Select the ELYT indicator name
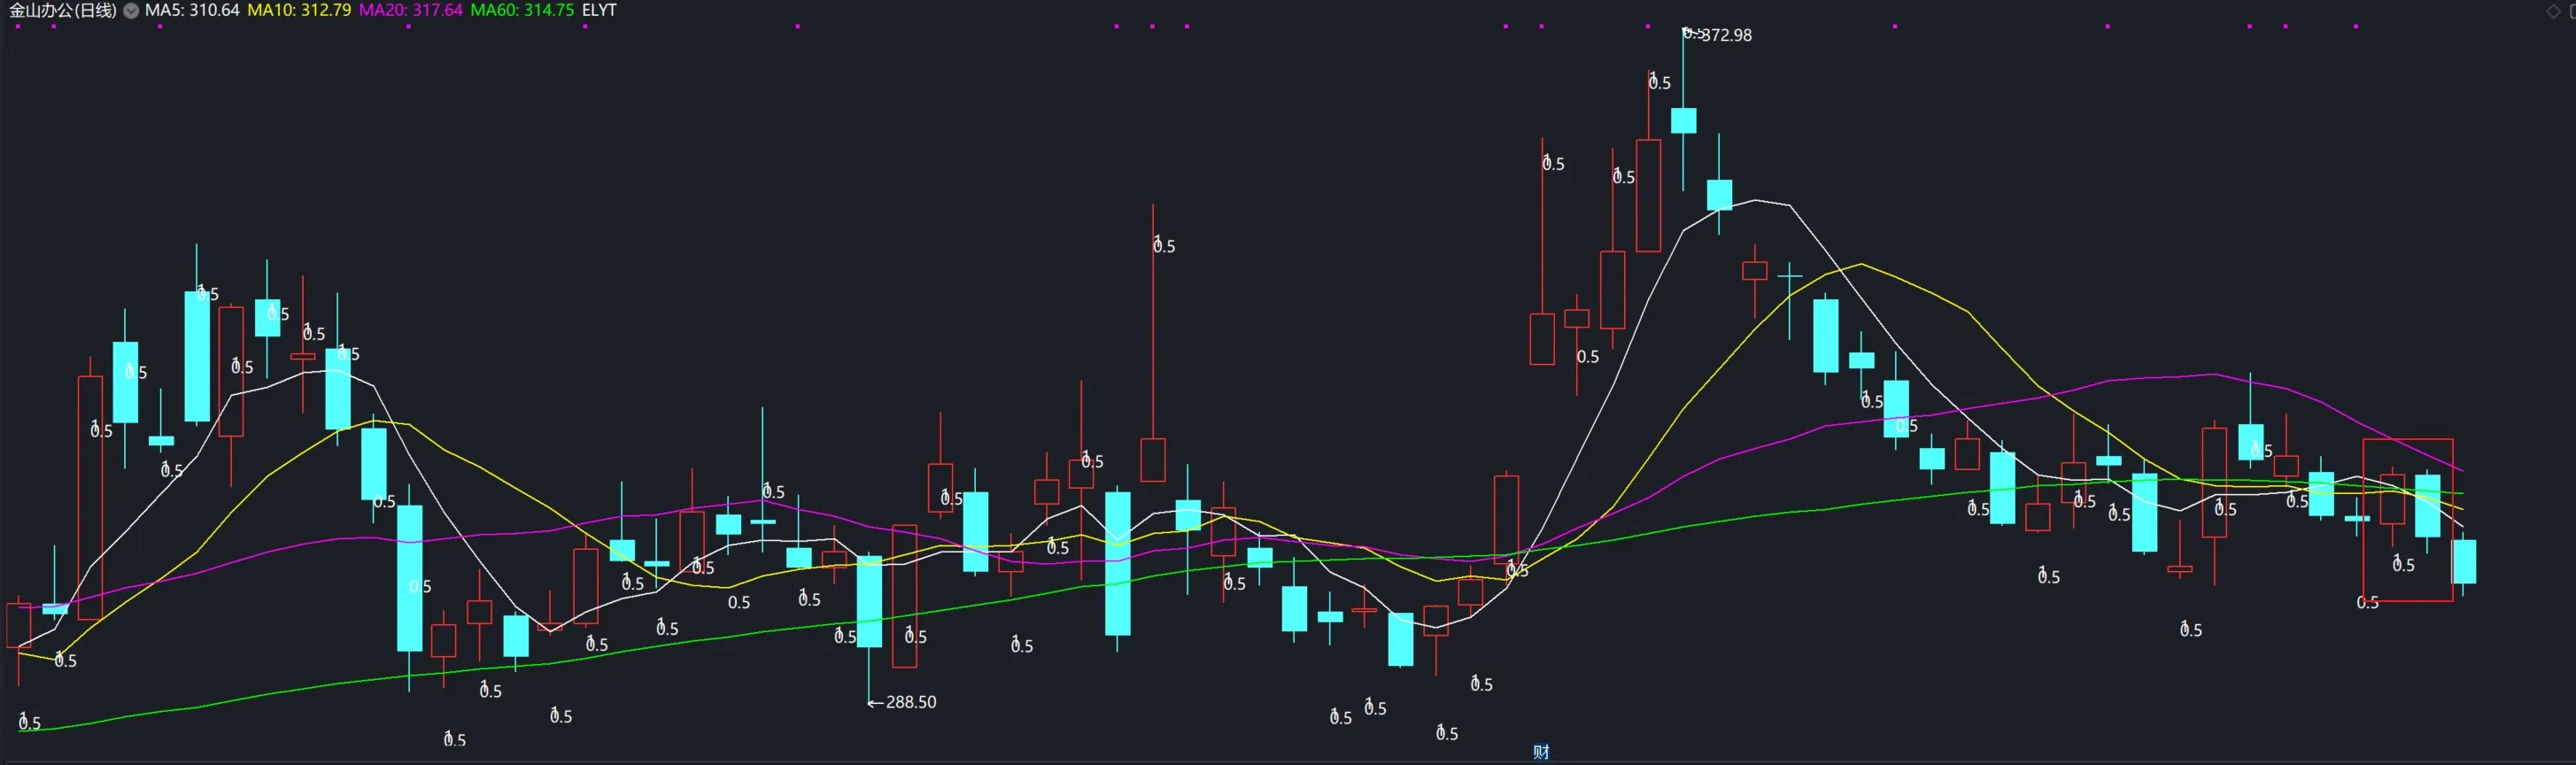The width and height of the screenshot is (2576, 765). pos(599,10)
